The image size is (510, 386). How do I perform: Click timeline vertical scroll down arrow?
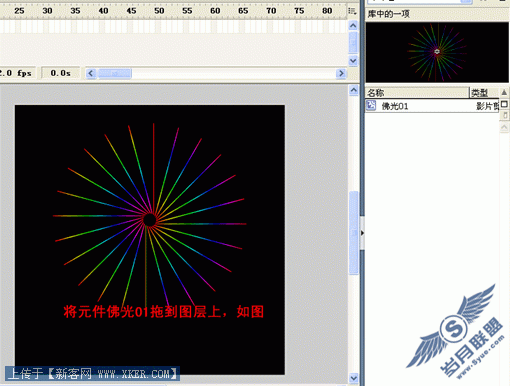pyautogui.click(x=353, y=61)
